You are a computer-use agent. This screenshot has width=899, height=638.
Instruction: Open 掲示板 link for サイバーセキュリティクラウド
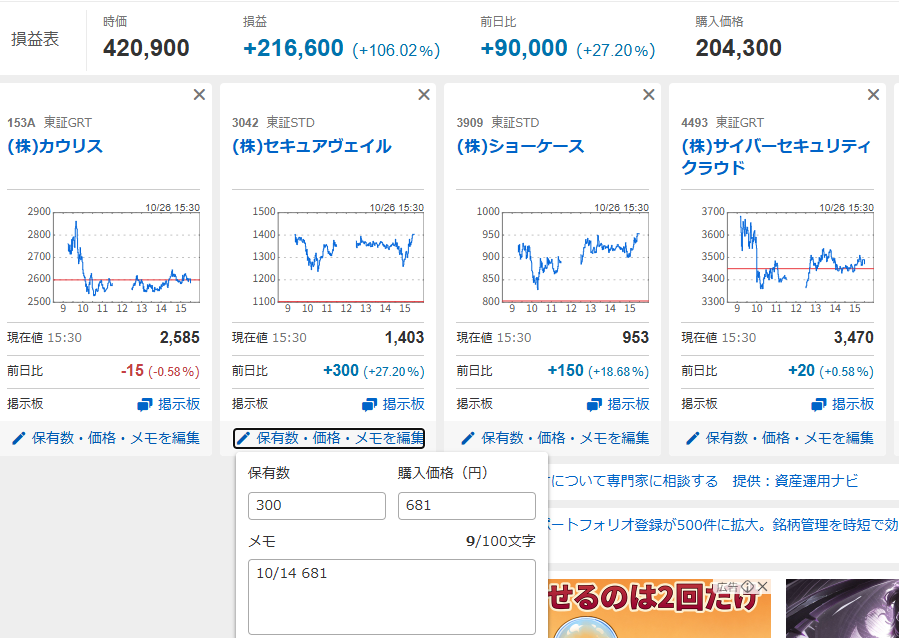[x=843, y=404]
